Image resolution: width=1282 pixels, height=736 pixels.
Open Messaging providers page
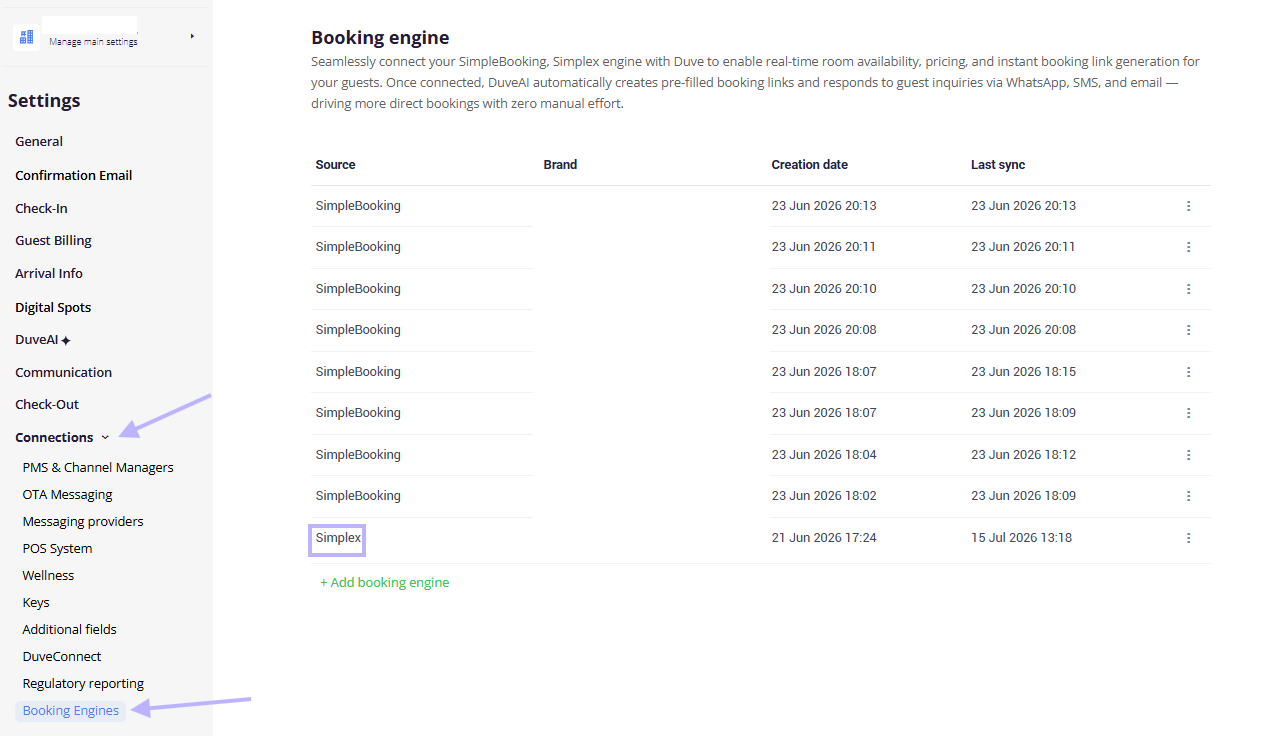[x=83, y=521]
